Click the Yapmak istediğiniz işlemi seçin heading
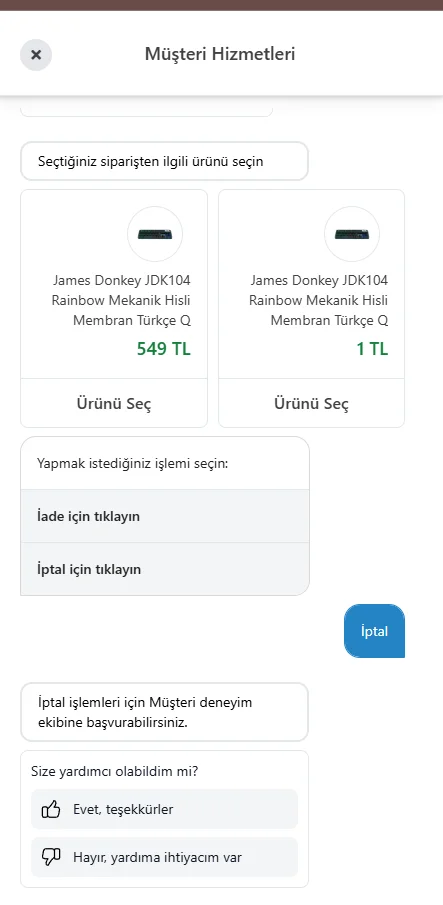This screenshot has width=443, height=905. click(133, 463)
